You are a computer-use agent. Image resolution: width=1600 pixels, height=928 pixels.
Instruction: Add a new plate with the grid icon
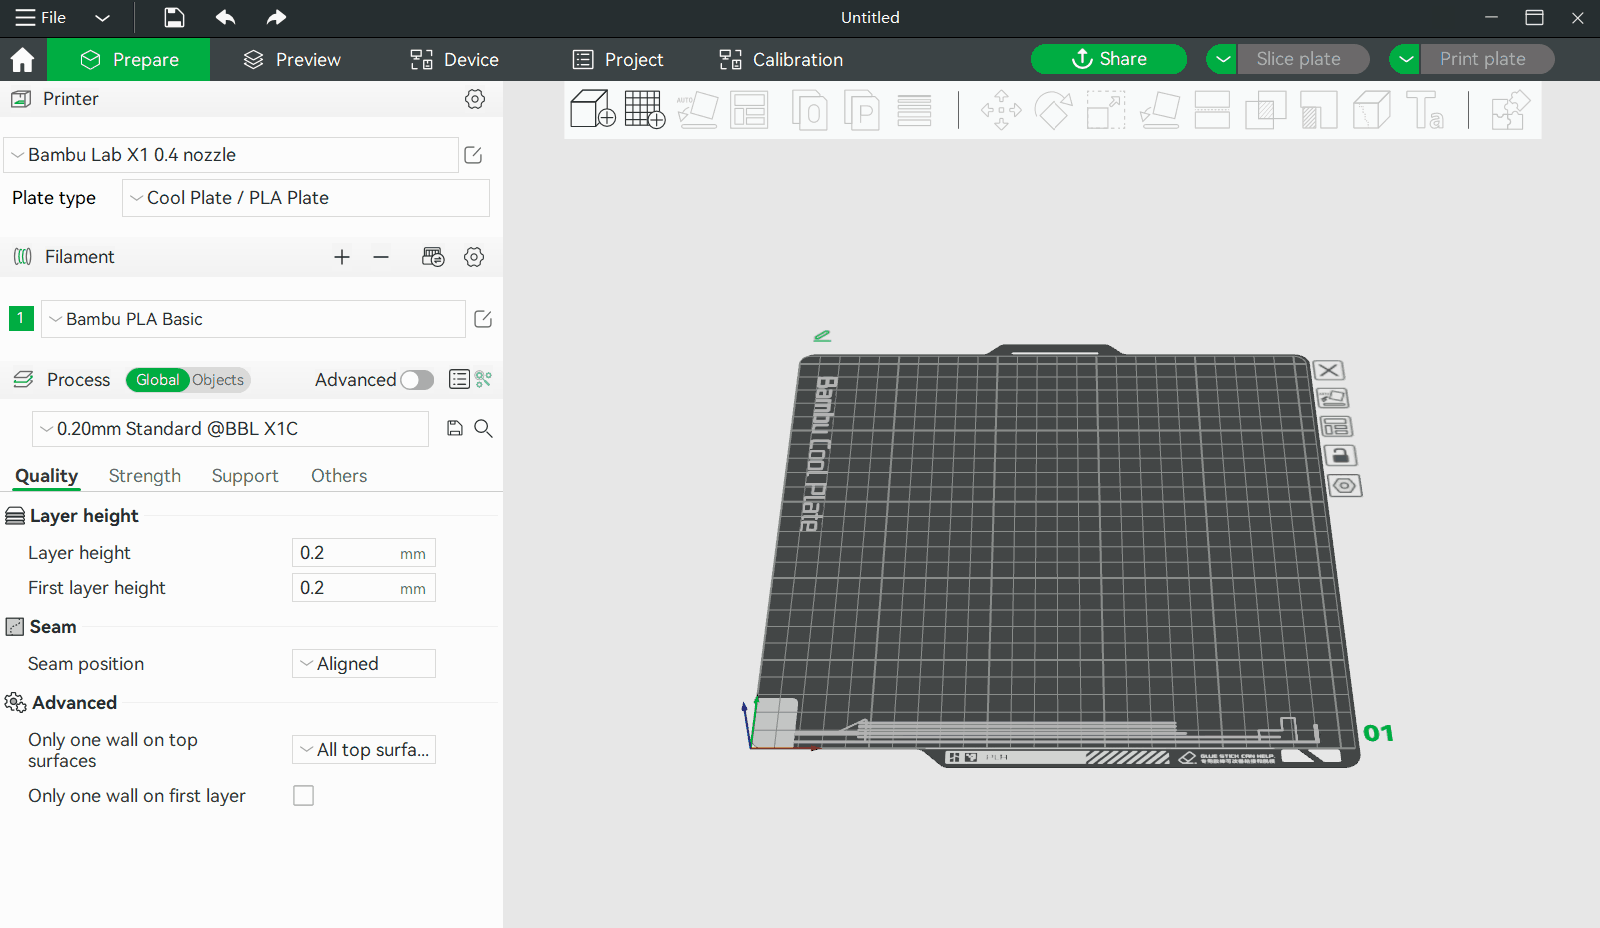pyautogui.click(x=645, y=109)
